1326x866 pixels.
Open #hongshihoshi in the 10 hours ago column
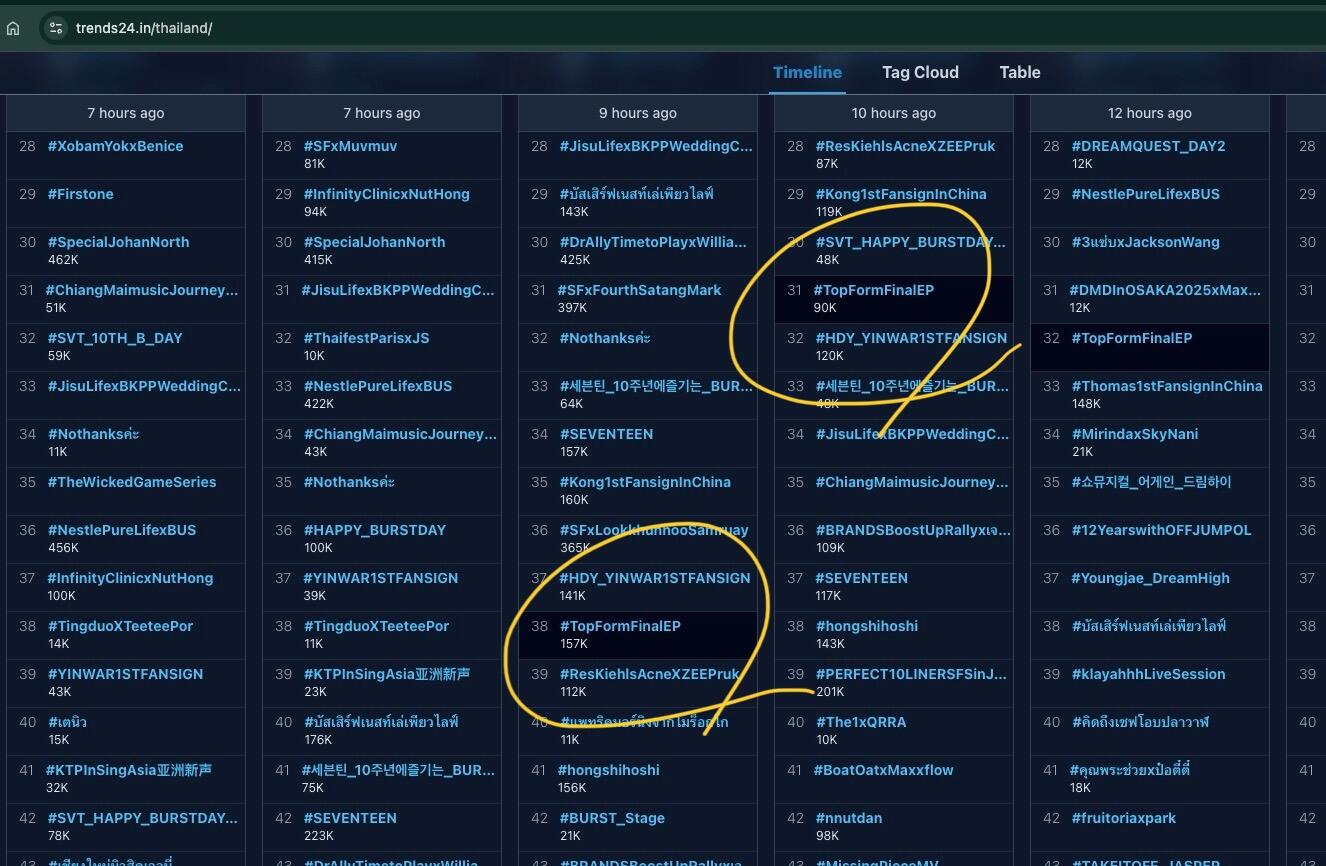(866, 626)
